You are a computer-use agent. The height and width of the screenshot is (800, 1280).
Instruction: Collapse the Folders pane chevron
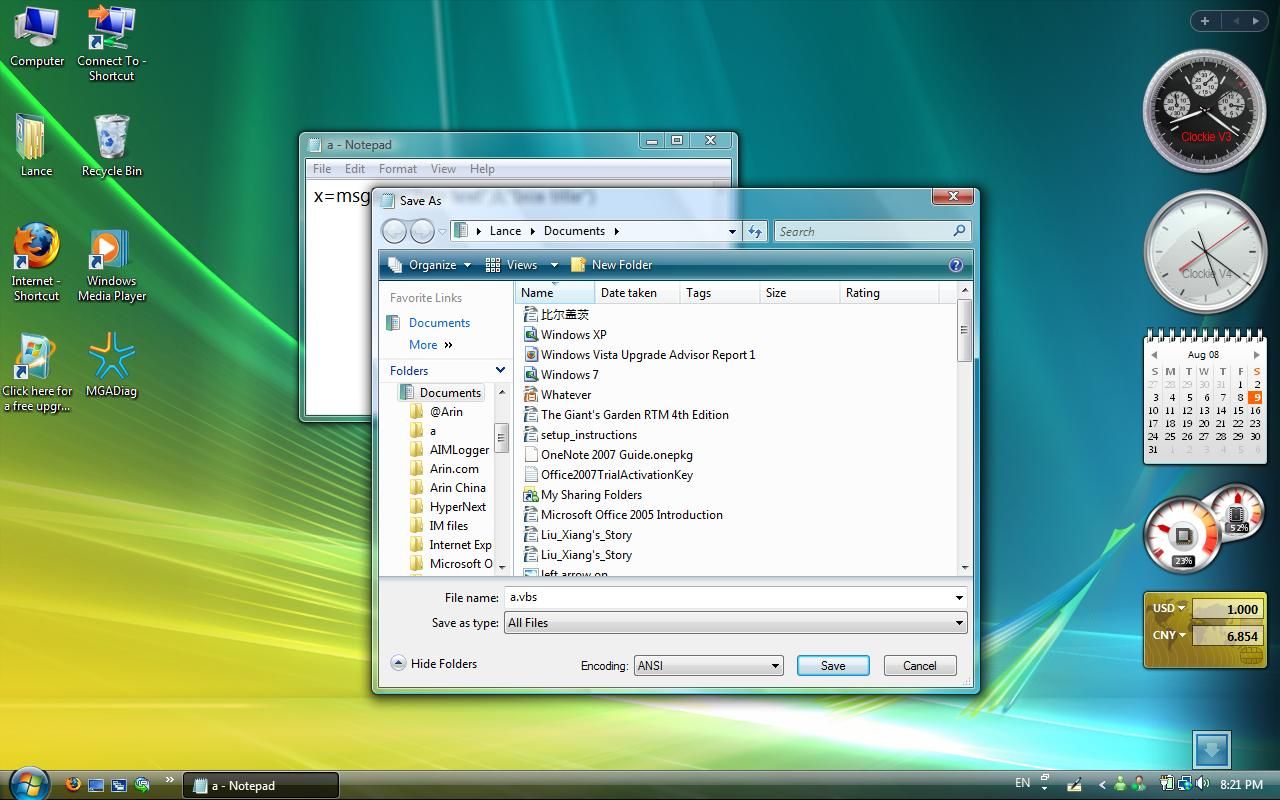coord(500,370)
